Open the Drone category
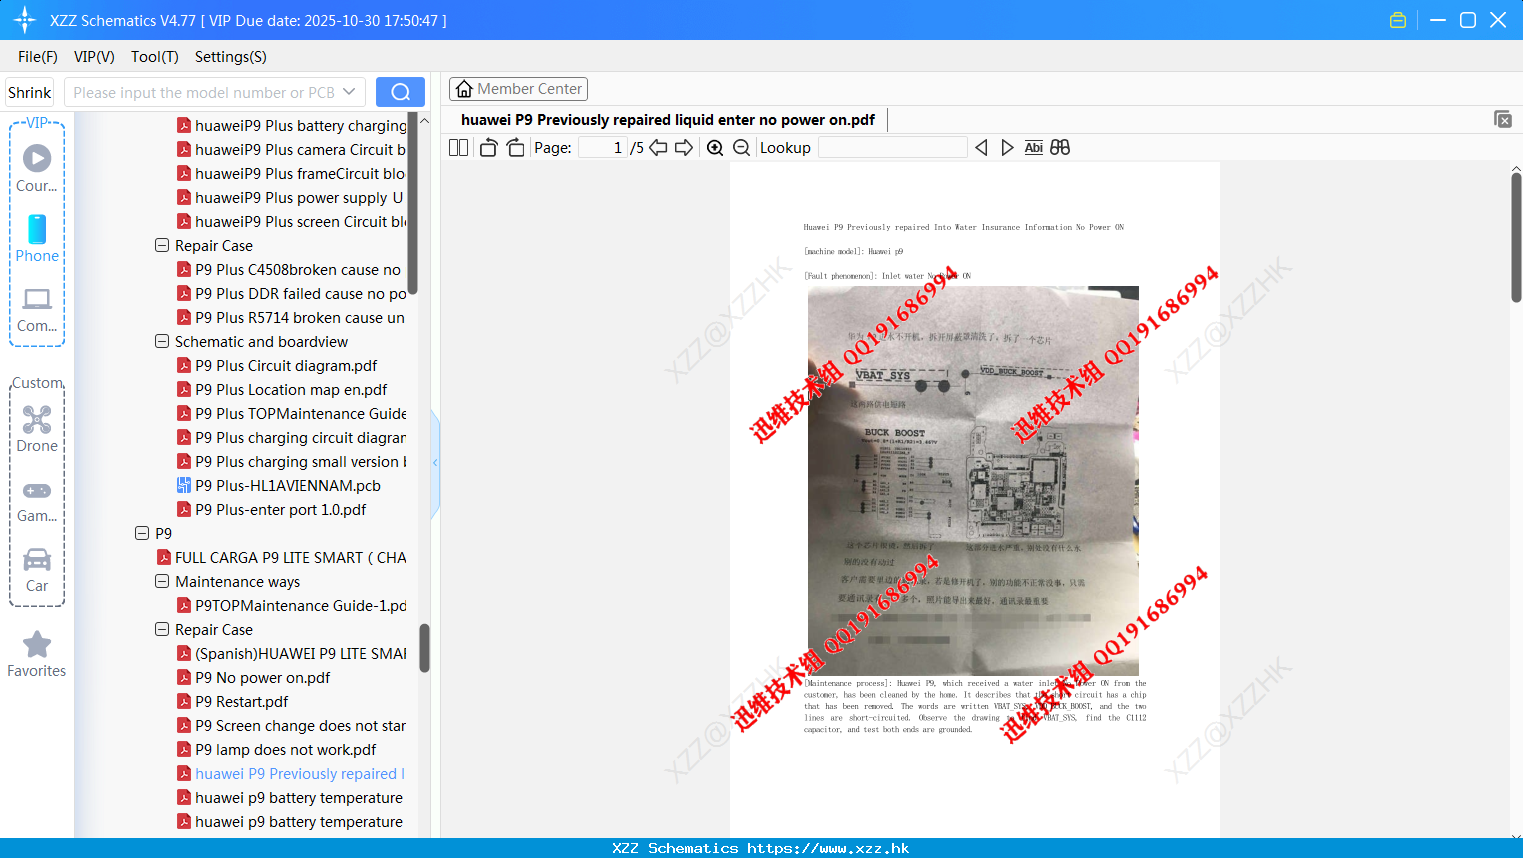Image resolution: width=1523 pixels, height=858 pixels. (37, 429)
